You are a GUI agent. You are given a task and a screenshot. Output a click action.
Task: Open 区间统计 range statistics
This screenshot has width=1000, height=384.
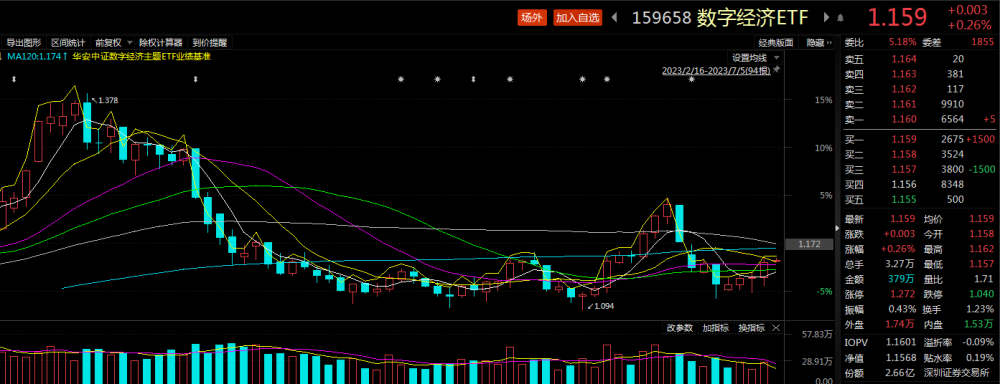(x=68, y=43)
